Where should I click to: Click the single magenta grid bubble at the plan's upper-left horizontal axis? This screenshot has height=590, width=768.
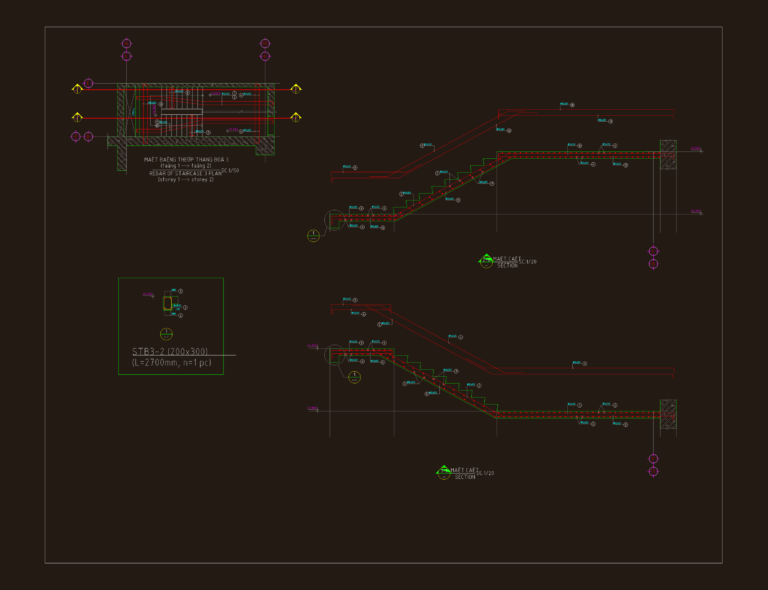88,83
